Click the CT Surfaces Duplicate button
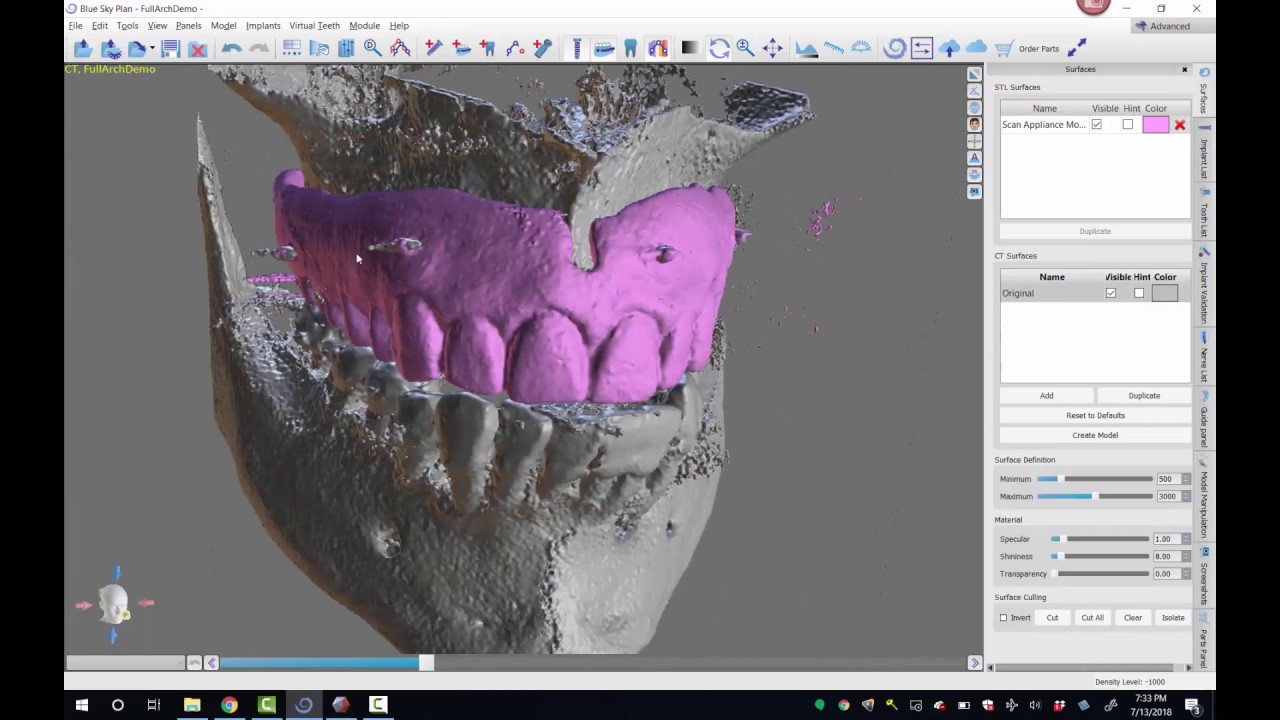Image resolution: width=1280 pixels, height=720 pixels. click(1144, 396)
